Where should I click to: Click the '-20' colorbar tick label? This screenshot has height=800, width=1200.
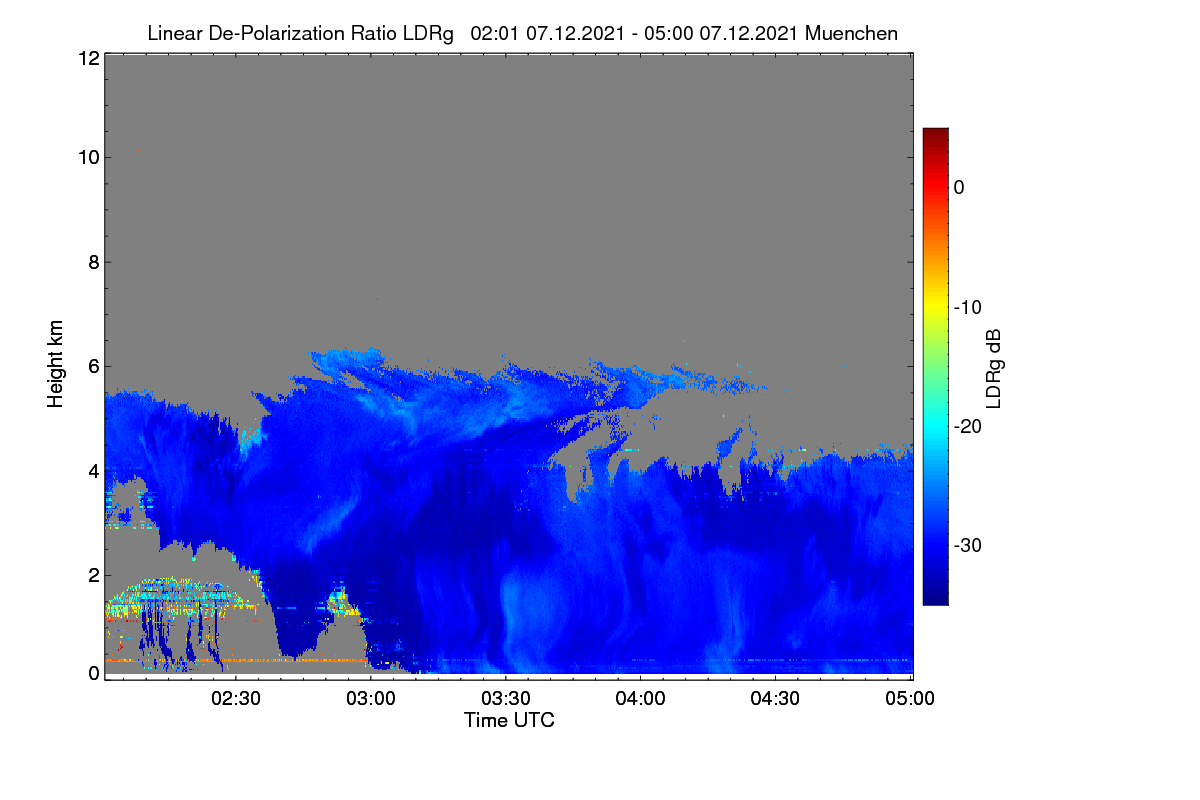[x=968, y=426]
